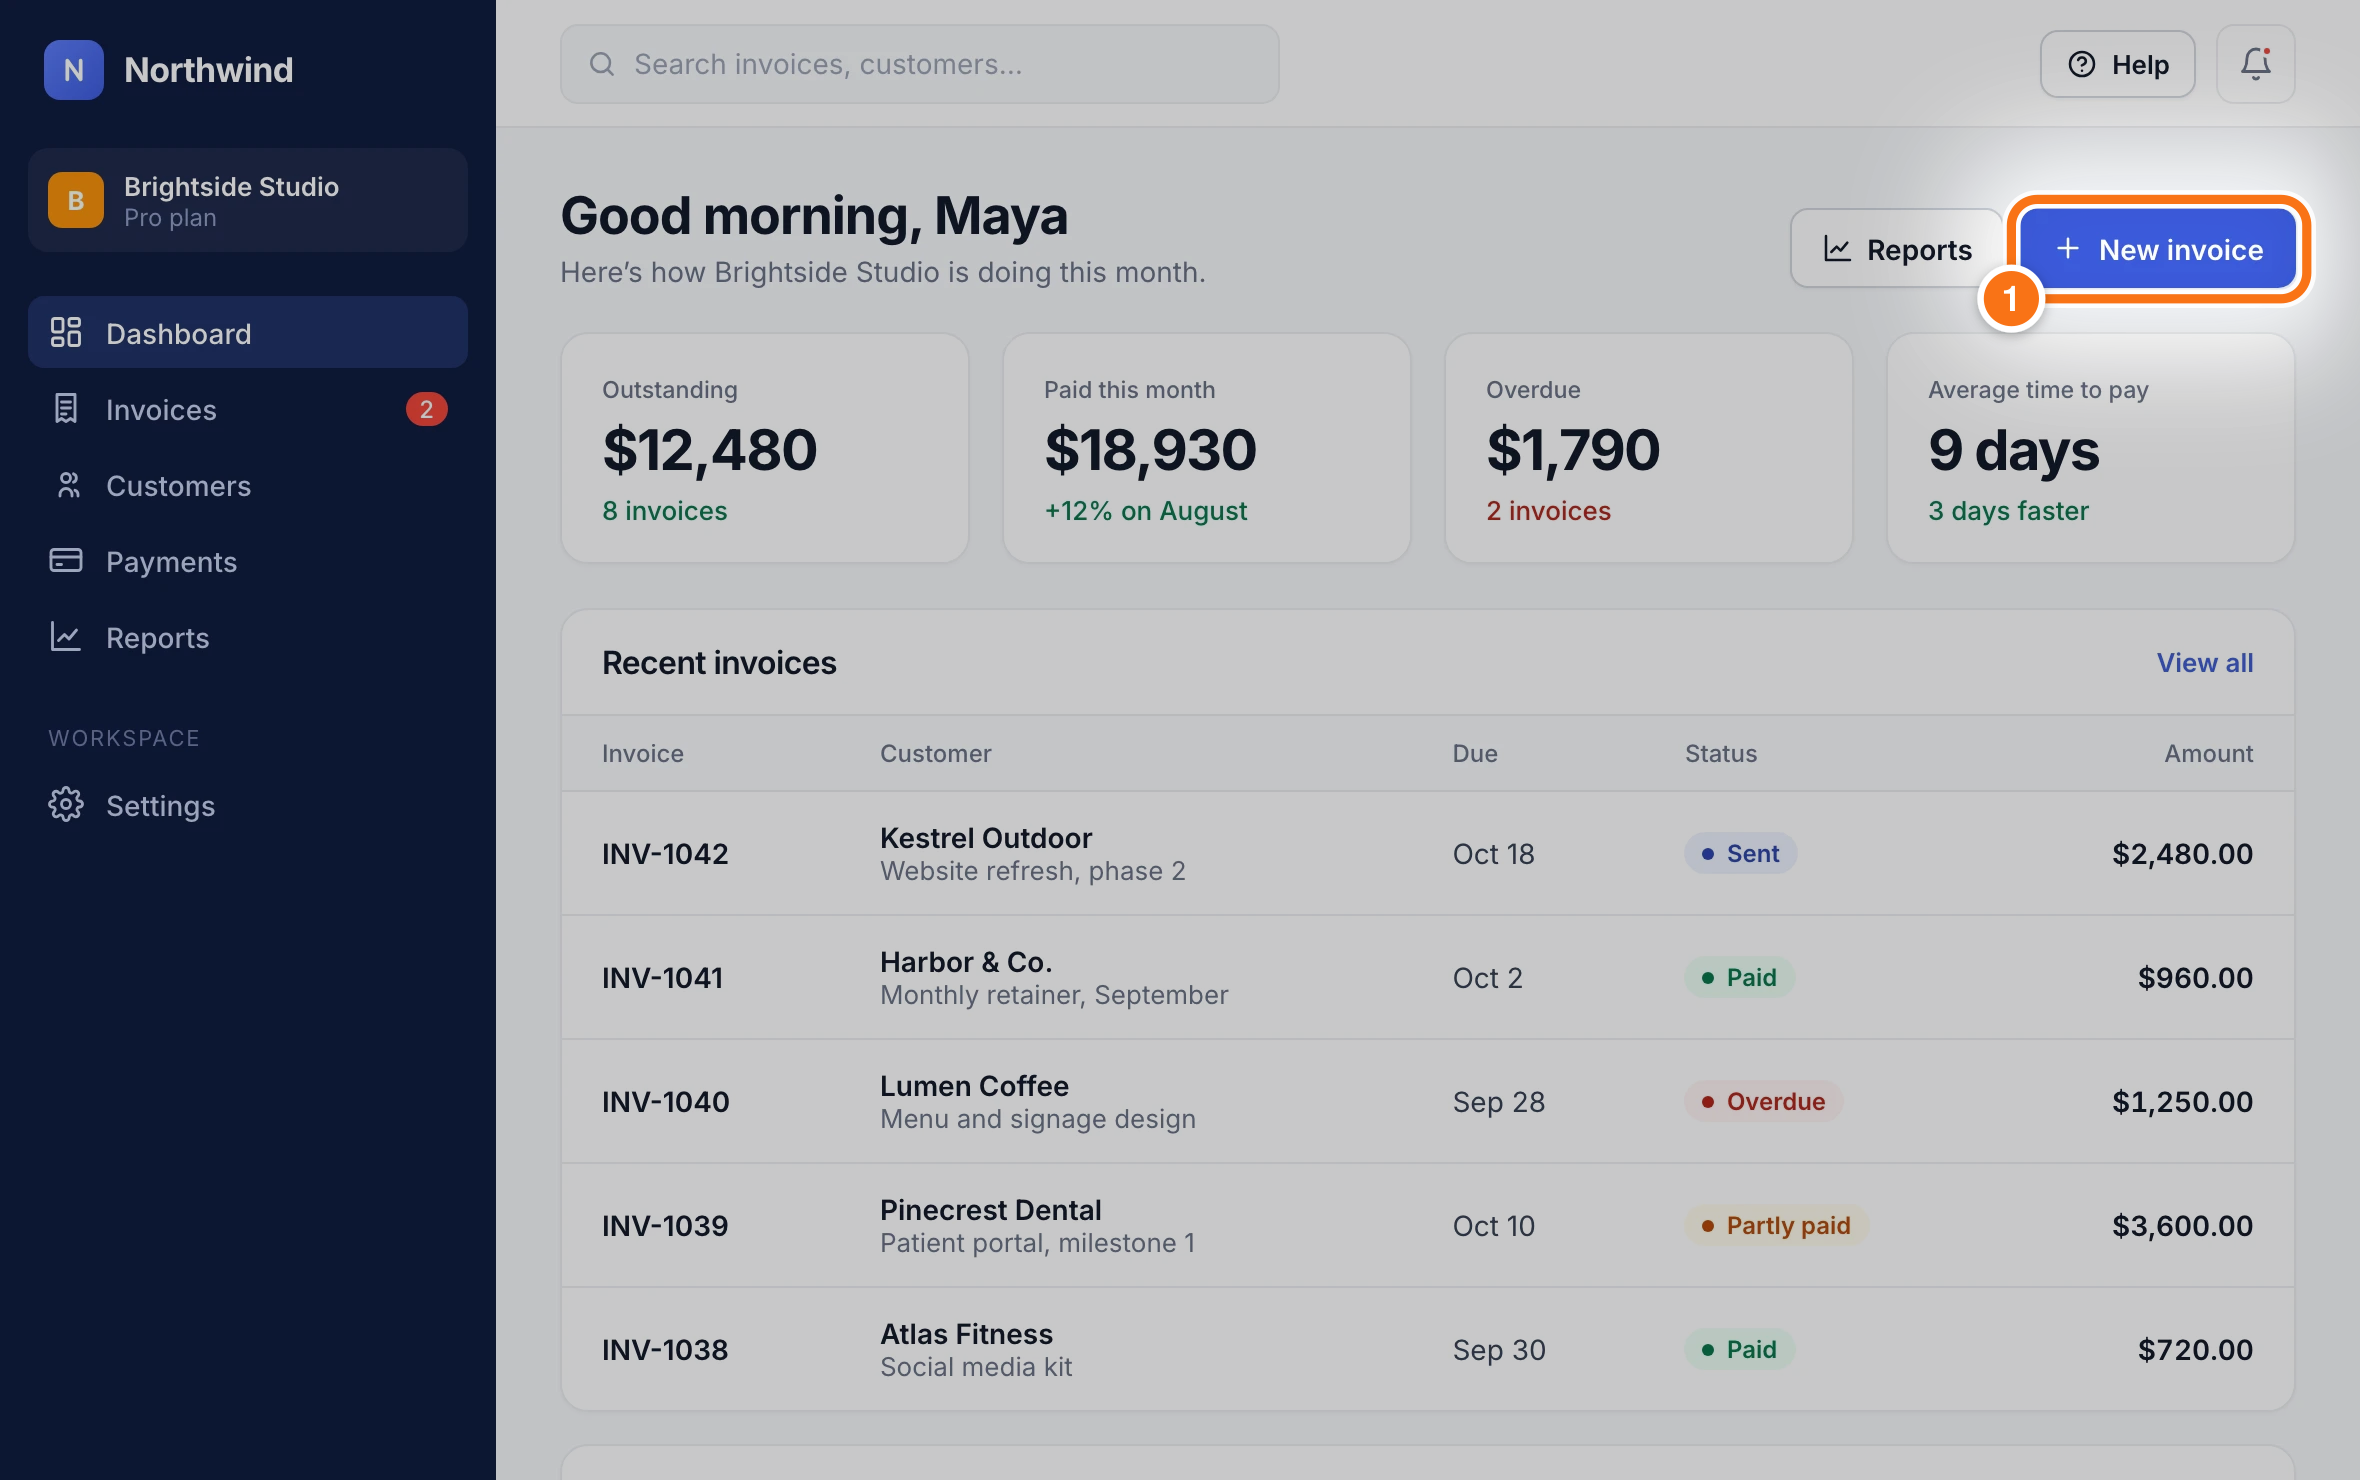Open Reports in the sidebar

248,637
